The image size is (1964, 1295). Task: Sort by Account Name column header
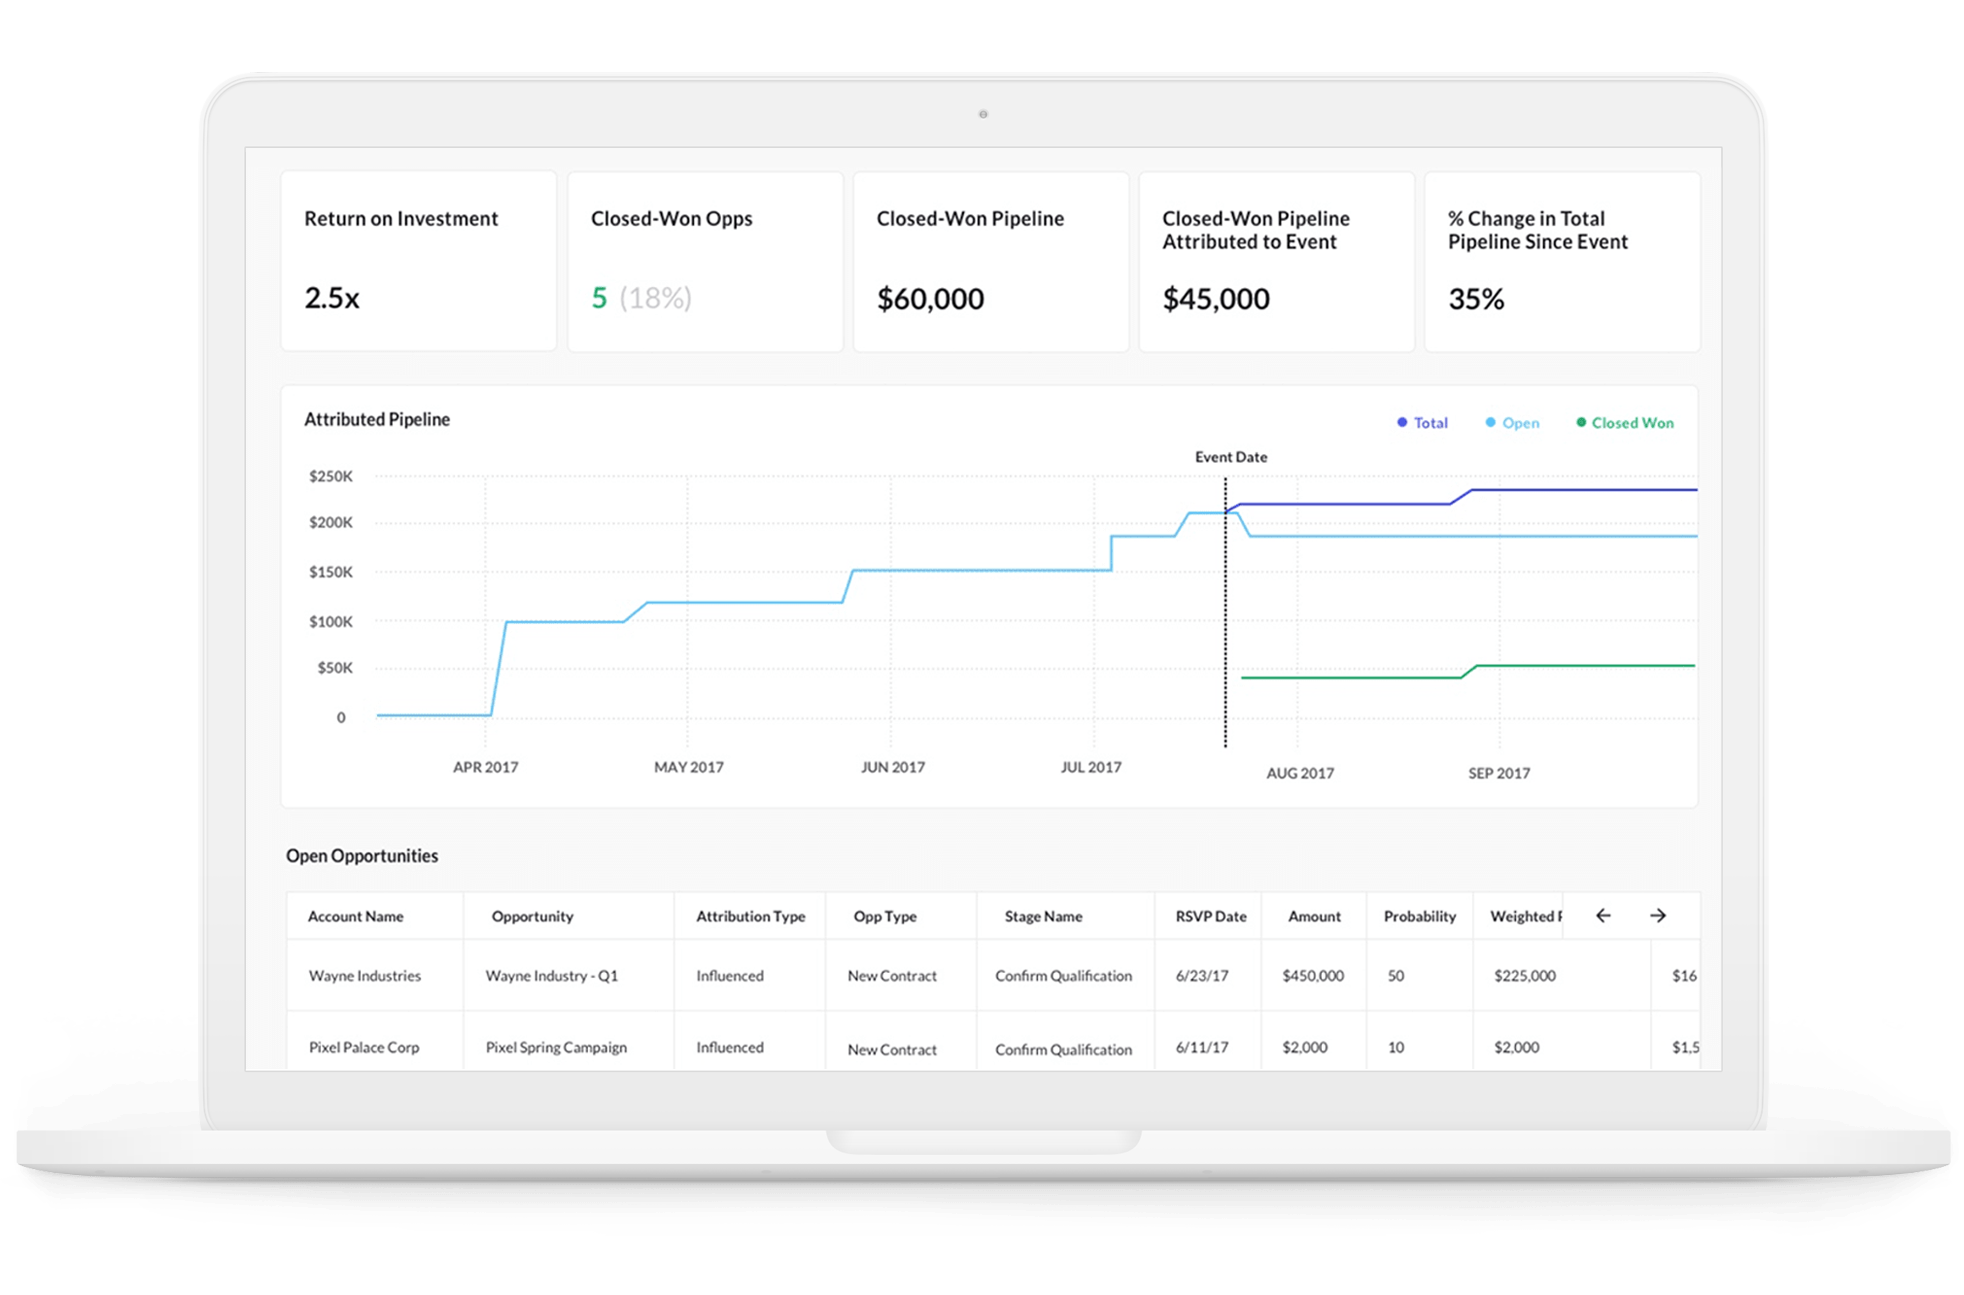tap(355, 916)
